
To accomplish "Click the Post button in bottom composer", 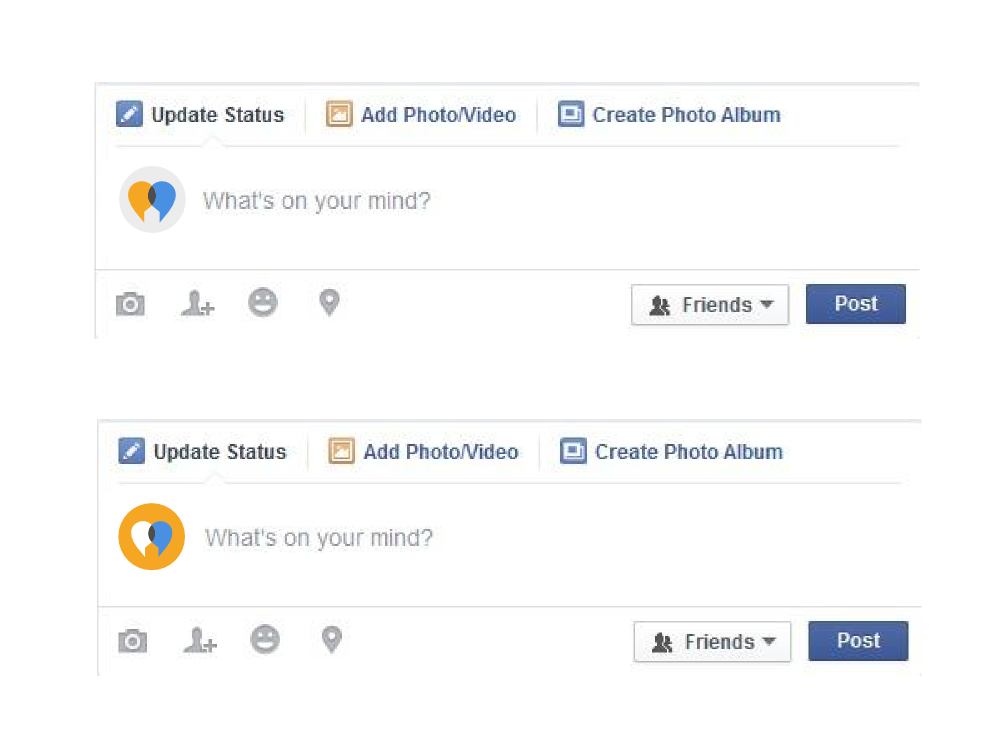I will point(858,640).
